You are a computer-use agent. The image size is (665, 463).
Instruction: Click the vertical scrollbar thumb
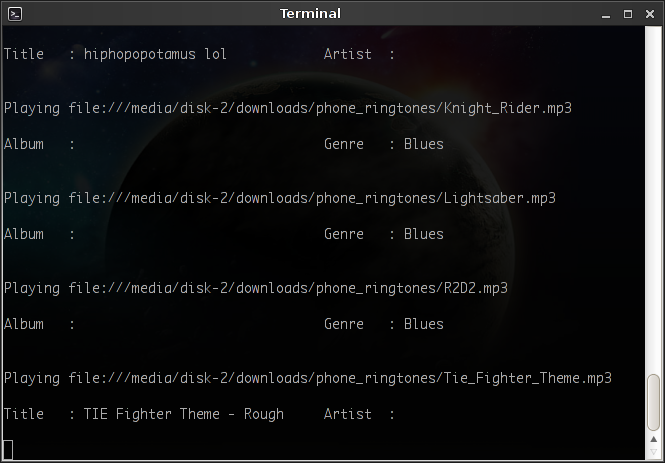click(x=654, y=402)
